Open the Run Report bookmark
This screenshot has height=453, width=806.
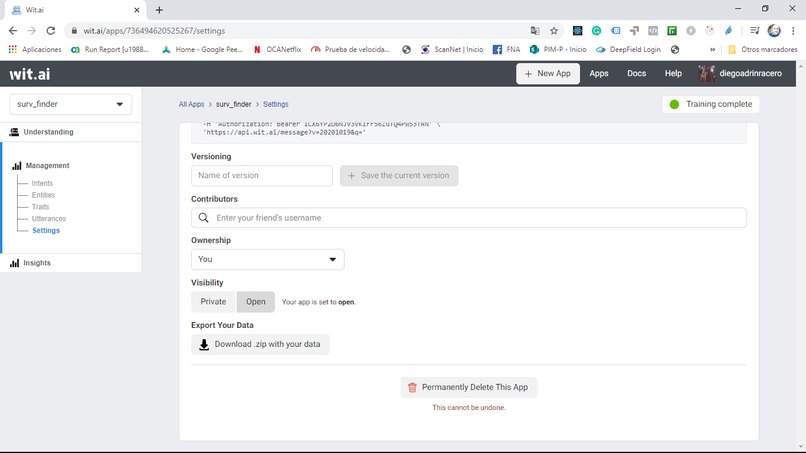110,49
